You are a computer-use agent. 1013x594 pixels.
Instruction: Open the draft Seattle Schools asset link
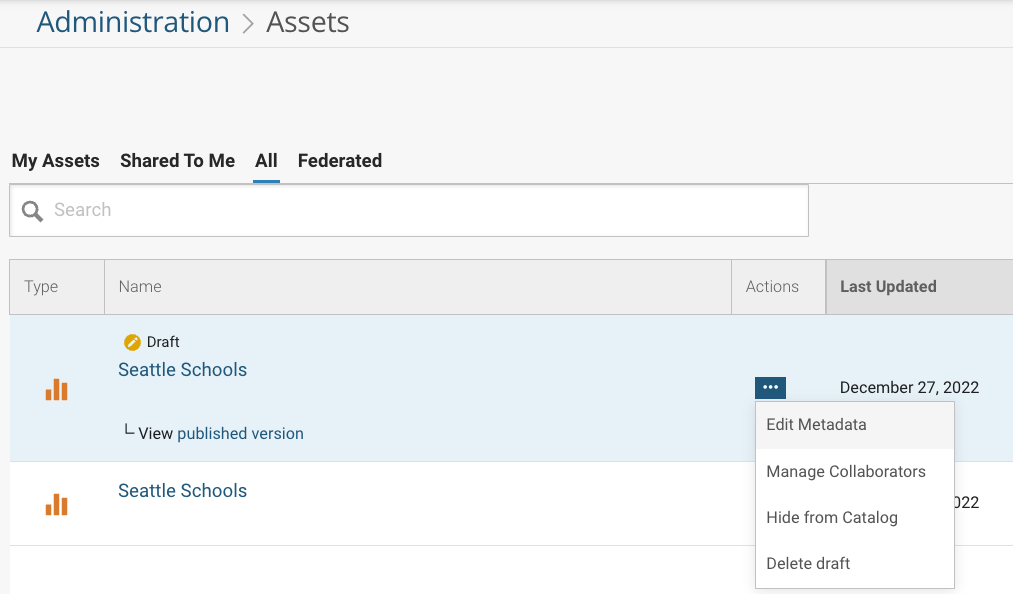coord(183,370)
